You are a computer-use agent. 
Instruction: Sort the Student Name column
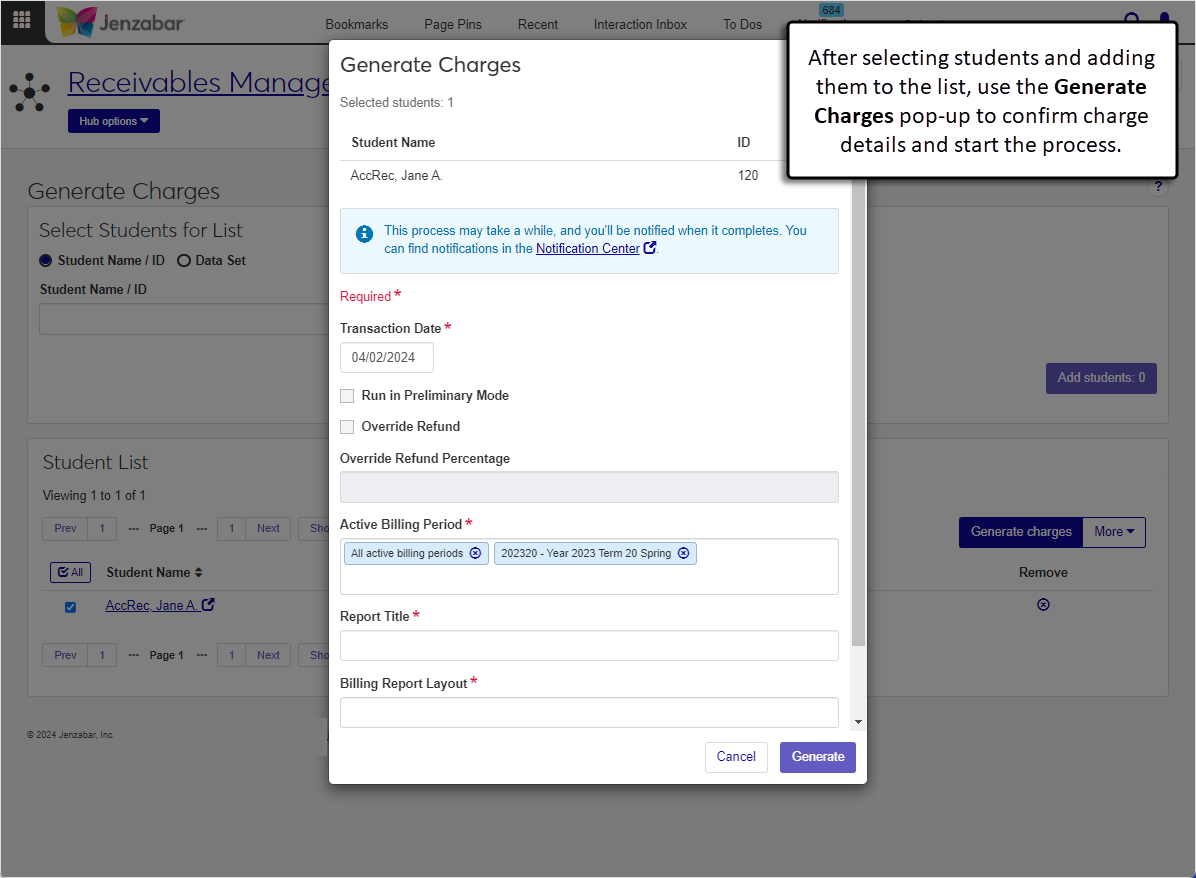coord(198,573)
